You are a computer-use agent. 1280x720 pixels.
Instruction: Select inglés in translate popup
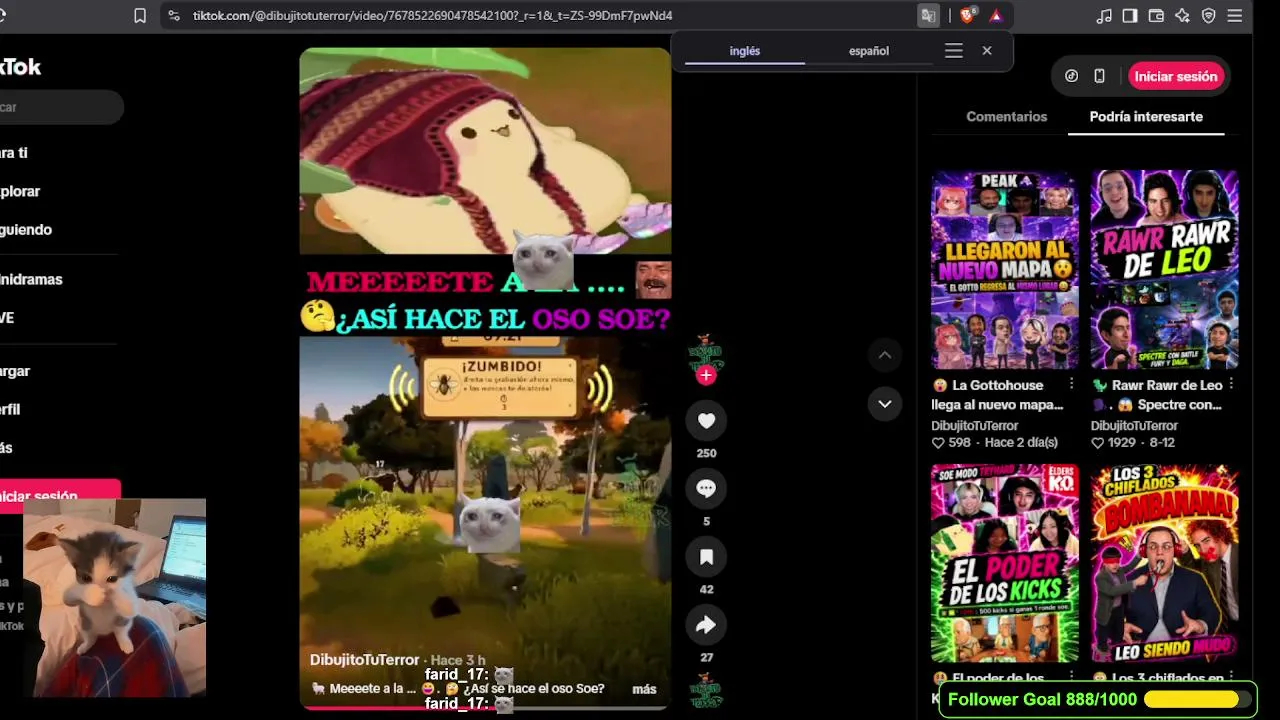(745, 51)
